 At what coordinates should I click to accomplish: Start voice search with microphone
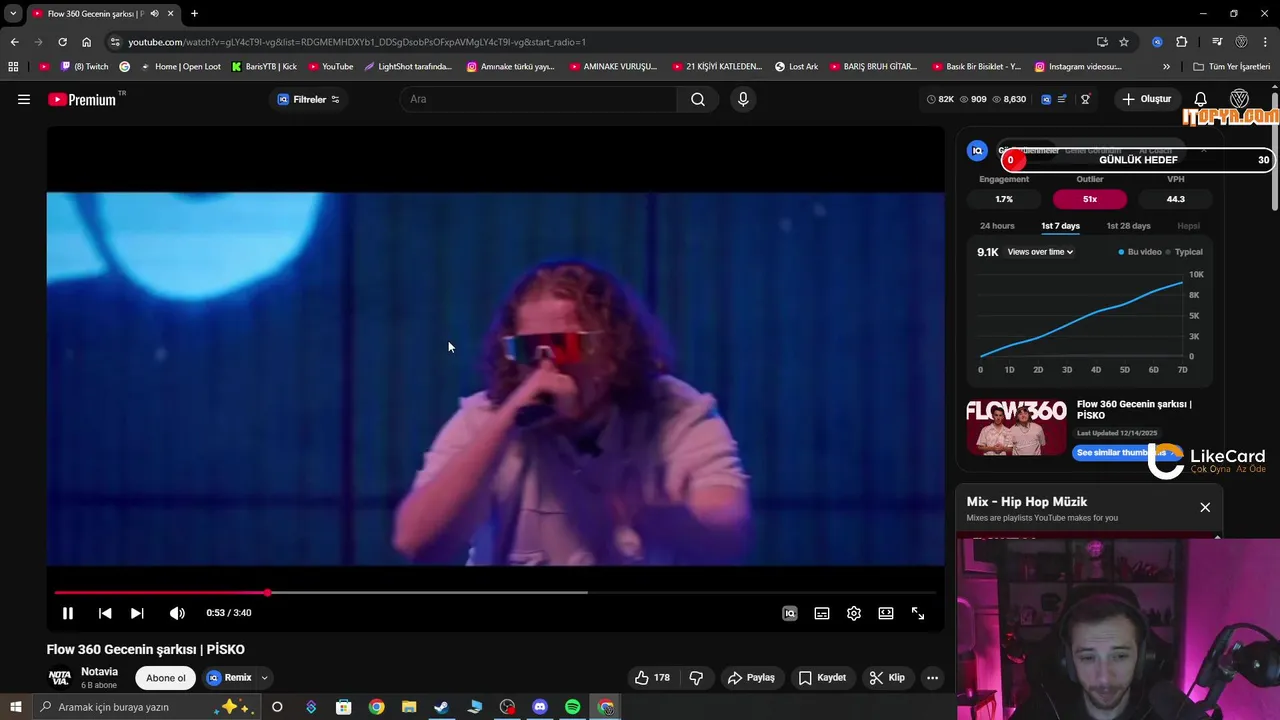tap(743, 99)
